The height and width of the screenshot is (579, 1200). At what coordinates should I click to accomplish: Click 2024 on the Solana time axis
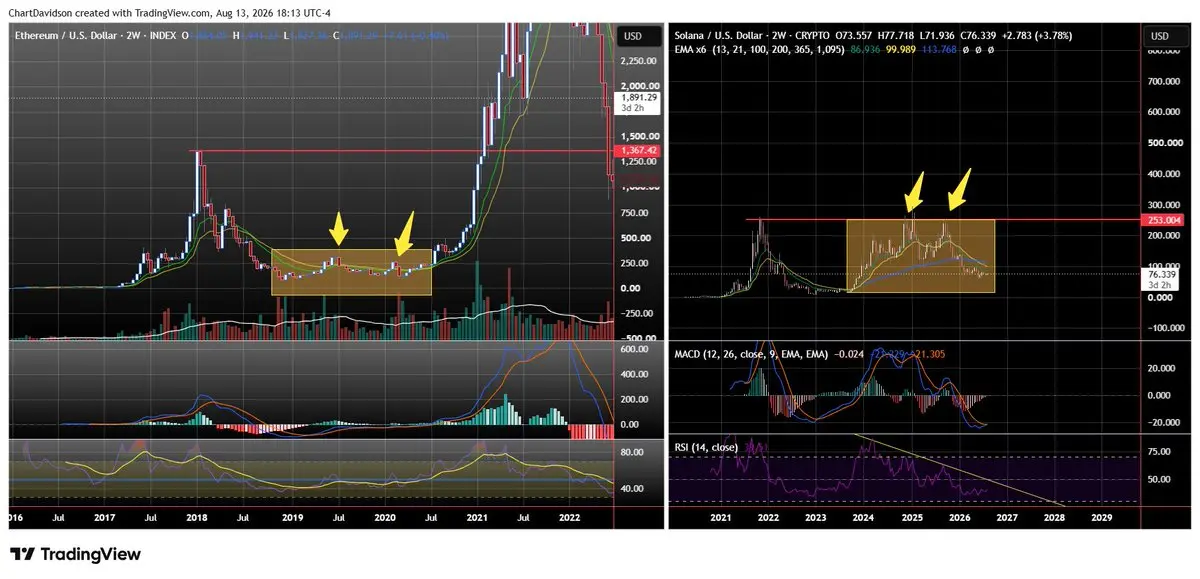click(x=864, y=518)
